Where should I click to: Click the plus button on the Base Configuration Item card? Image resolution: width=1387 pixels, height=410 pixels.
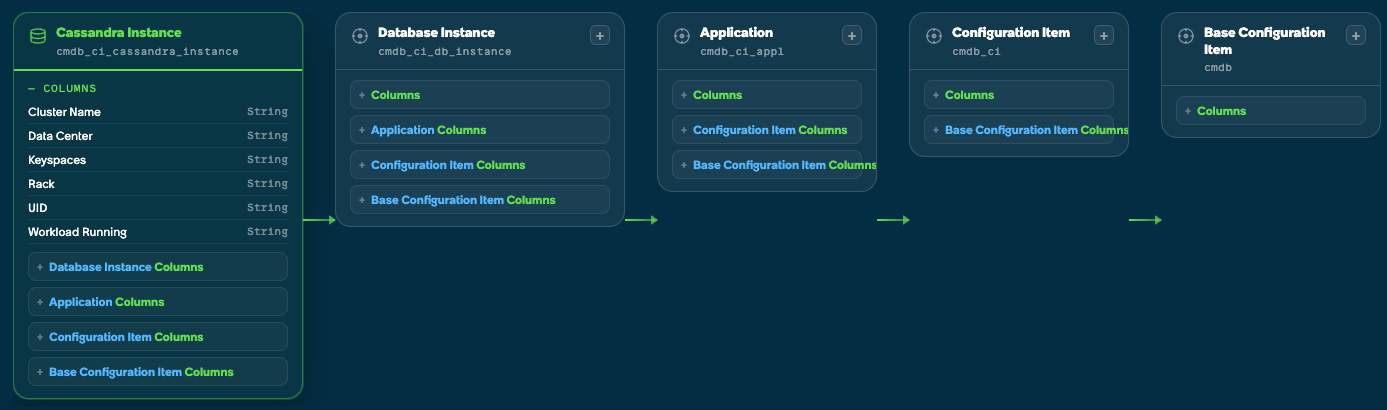[x=1356, y=35]
